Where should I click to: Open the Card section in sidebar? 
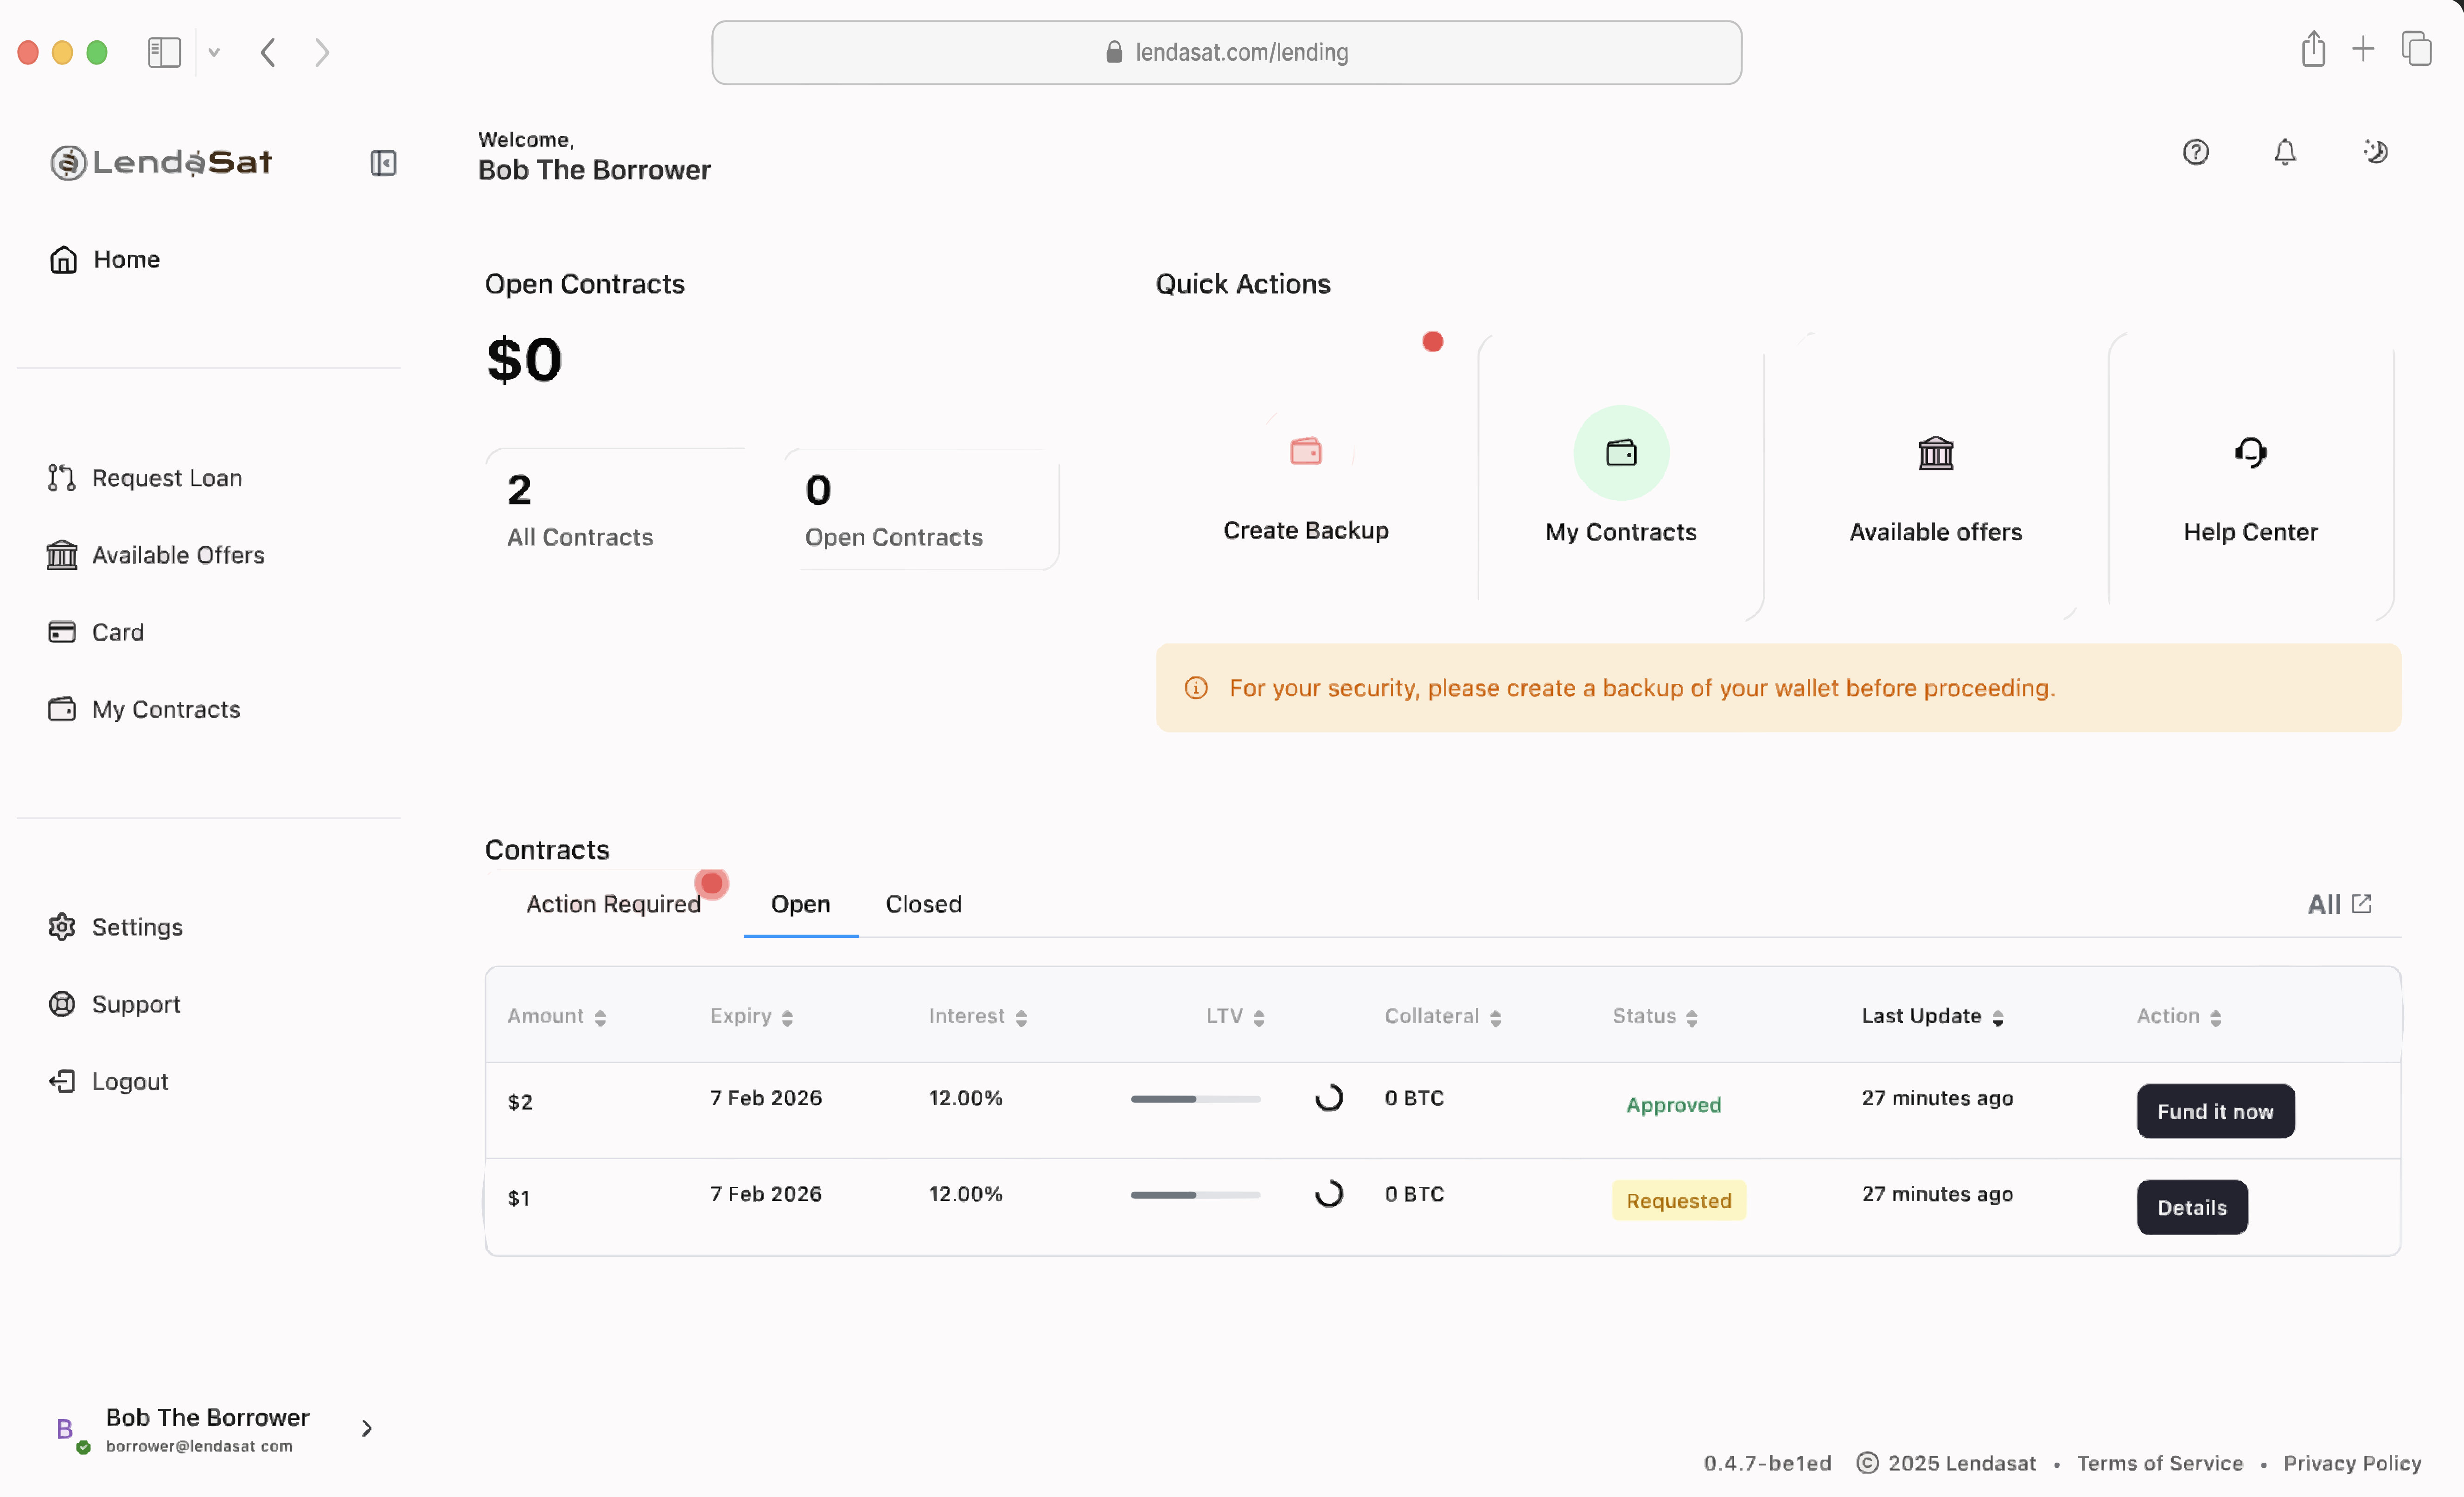coord(117,632)
